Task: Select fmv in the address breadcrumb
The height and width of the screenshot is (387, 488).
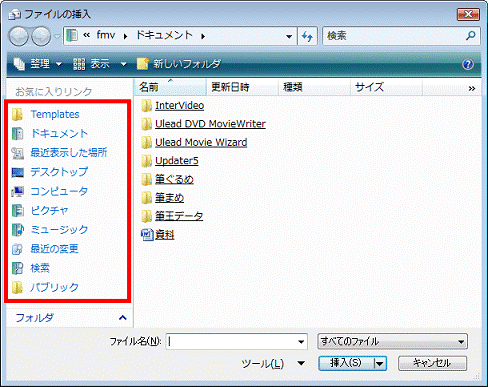Action: [x=106, y=35]
